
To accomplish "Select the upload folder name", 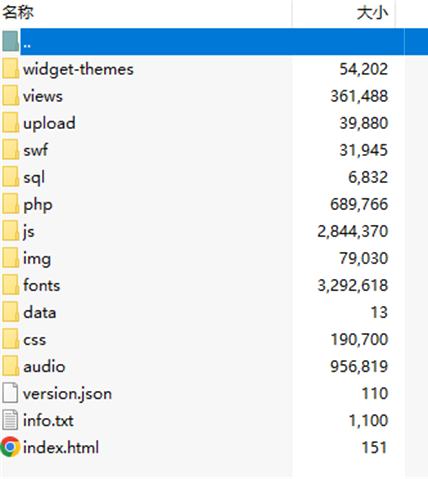I will click(49, 123).
